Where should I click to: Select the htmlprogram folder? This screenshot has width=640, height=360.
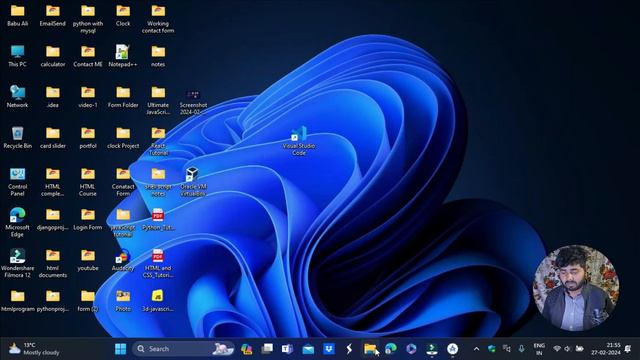pos(17,301)
